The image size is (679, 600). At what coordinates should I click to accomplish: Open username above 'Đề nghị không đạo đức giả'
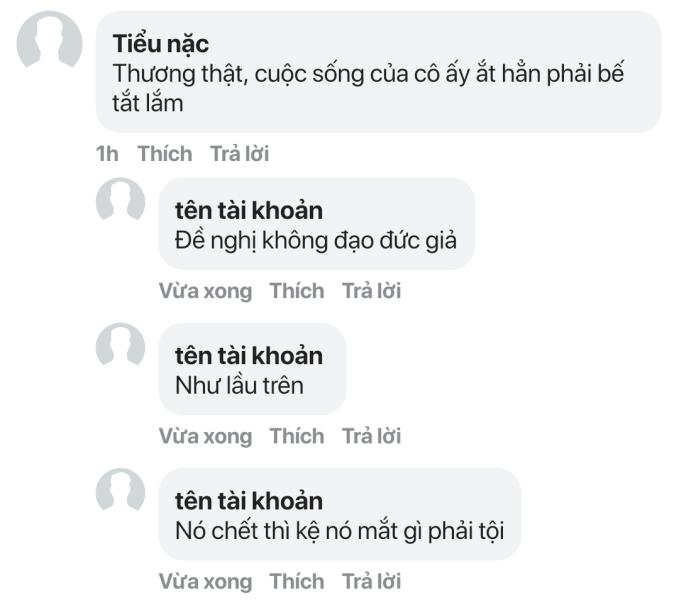point(248,210)
